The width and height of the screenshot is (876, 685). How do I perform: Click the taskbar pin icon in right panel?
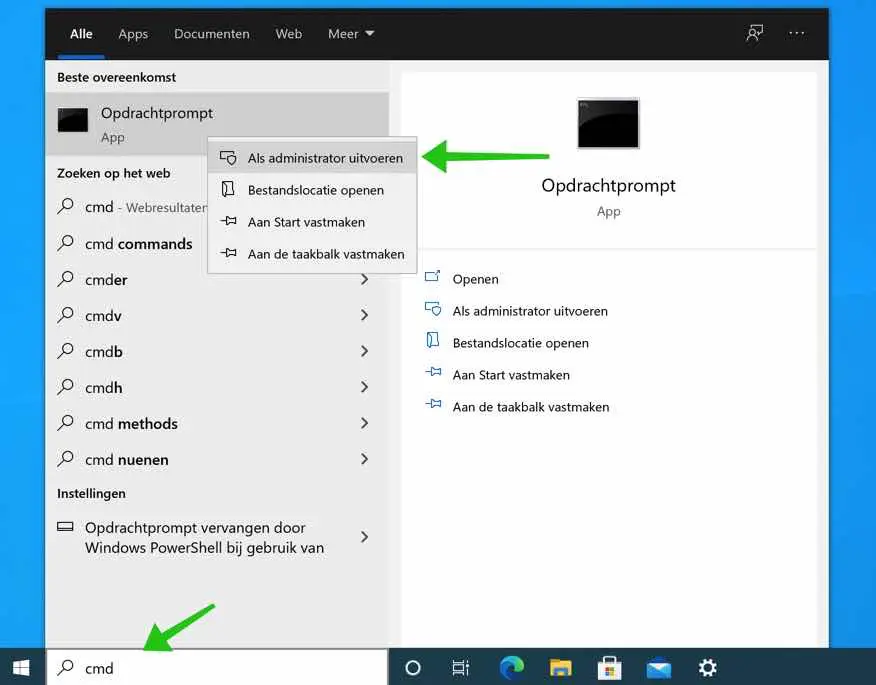click(433, 404)
